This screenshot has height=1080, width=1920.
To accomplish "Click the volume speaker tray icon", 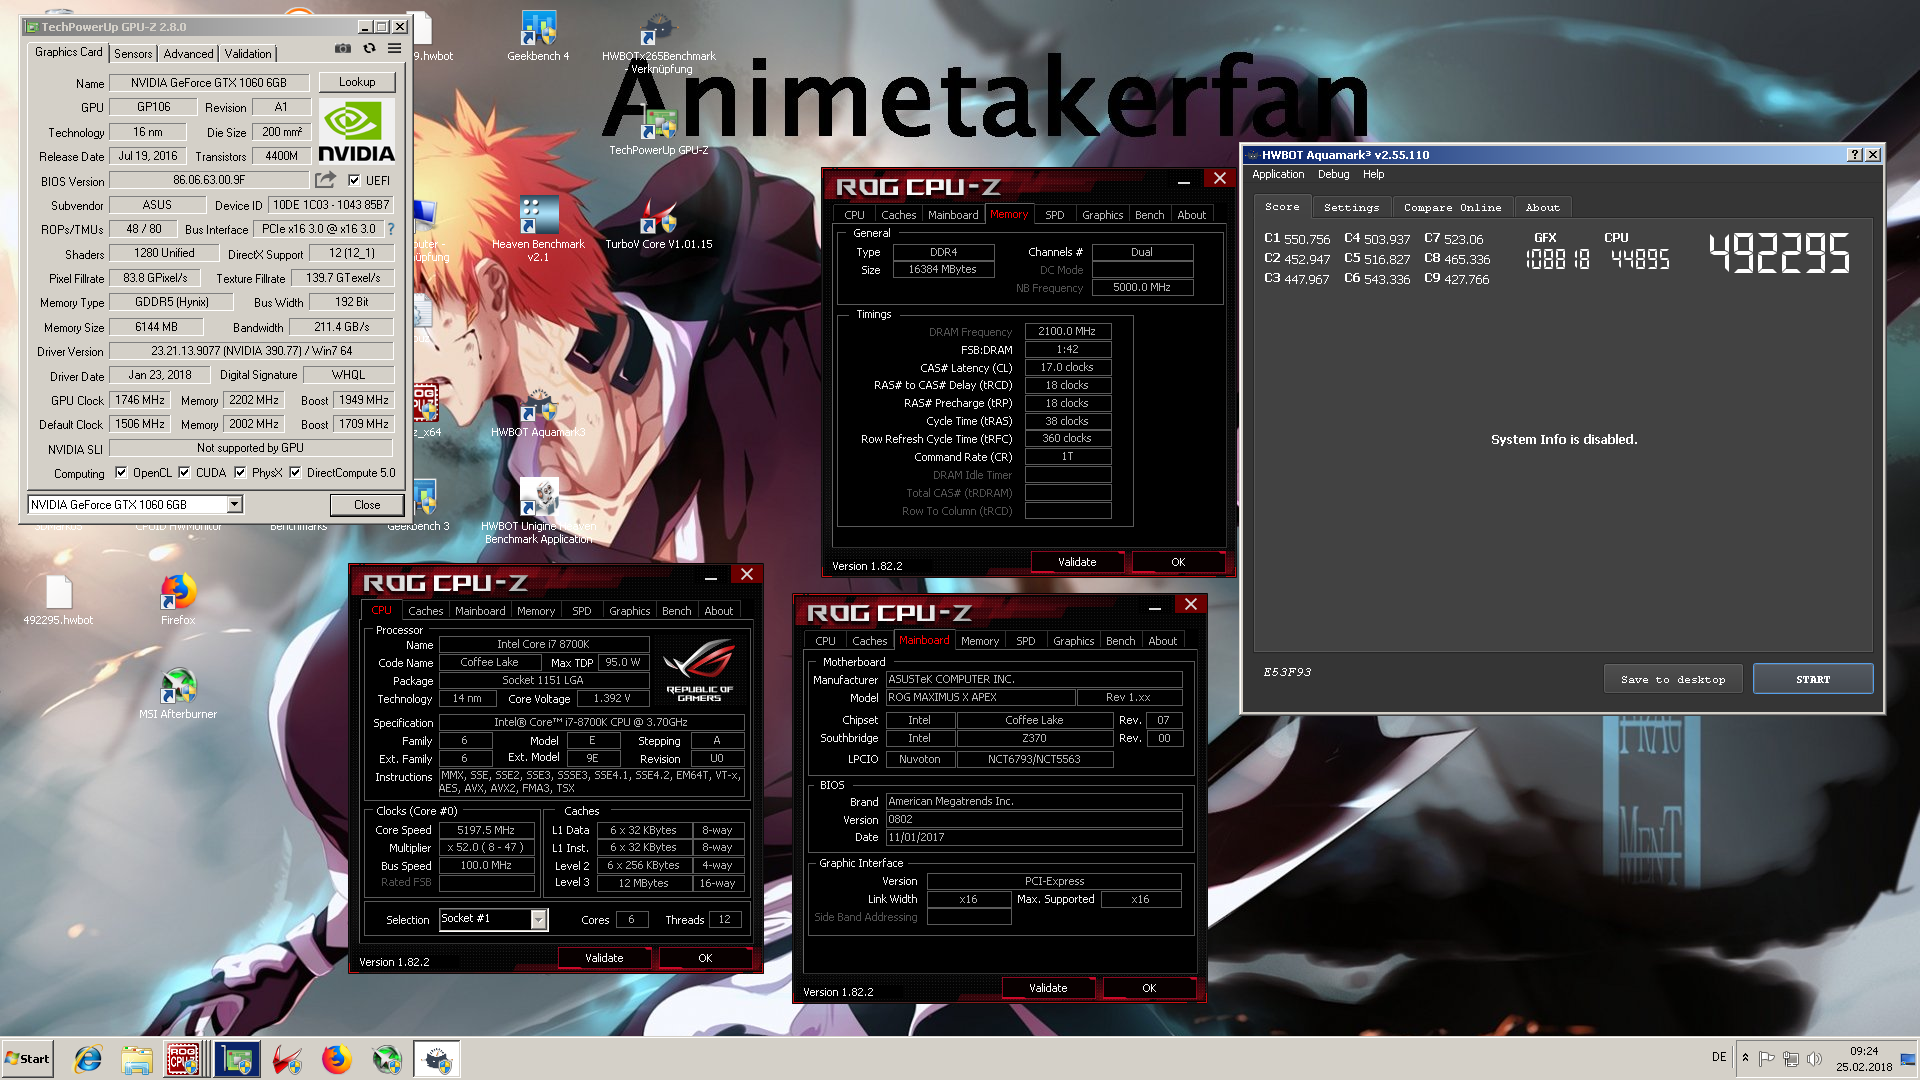I will click(1814, 1058).
